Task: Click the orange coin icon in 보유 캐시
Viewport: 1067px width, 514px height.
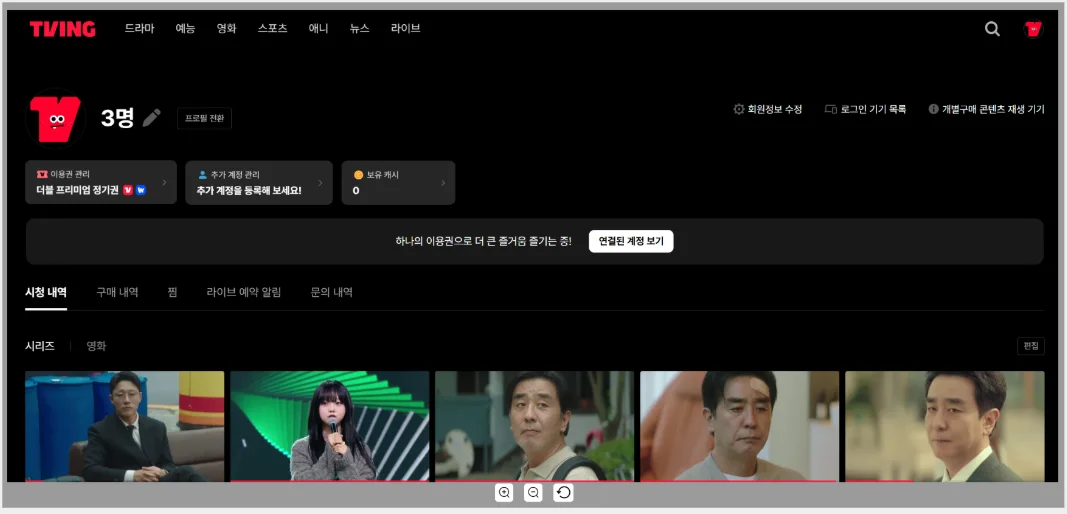Action: [359, 174]
